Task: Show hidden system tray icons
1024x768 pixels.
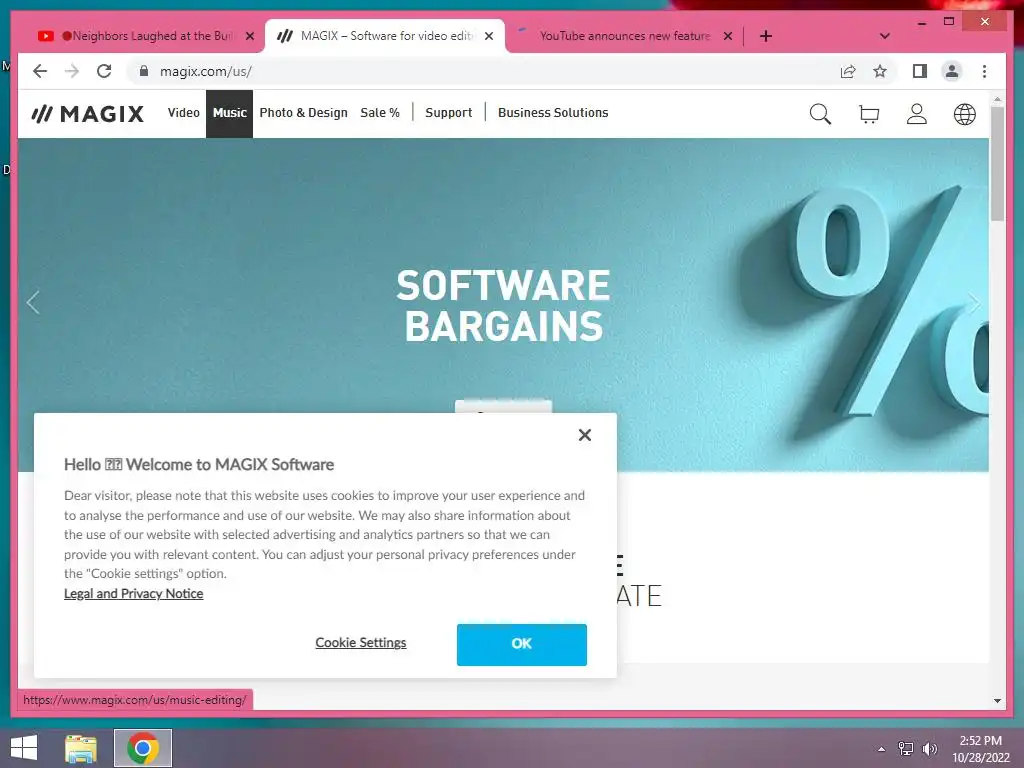Action: click(x=881, y=748)
